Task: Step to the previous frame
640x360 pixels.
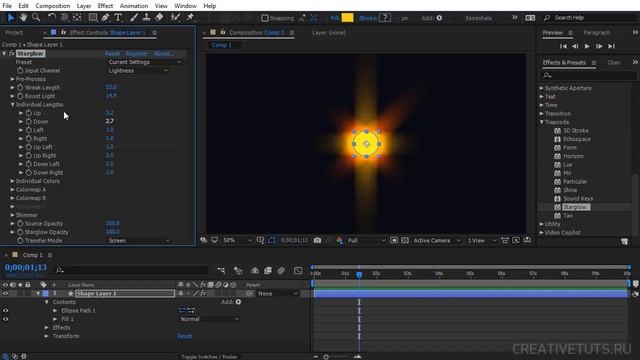Action: coord(575,46)
